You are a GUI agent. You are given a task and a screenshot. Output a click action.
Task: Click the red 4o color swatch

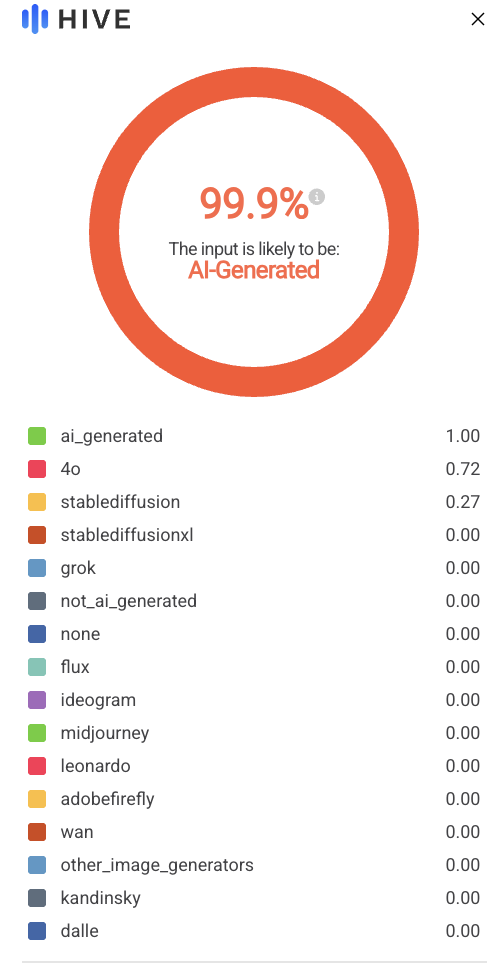tap(37, 469)
